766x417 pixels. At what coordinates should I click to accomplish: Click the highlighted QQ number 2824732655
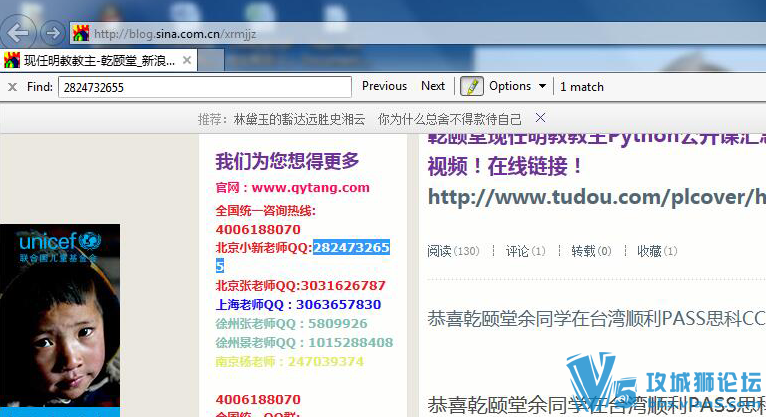click(x=351, y=248)
